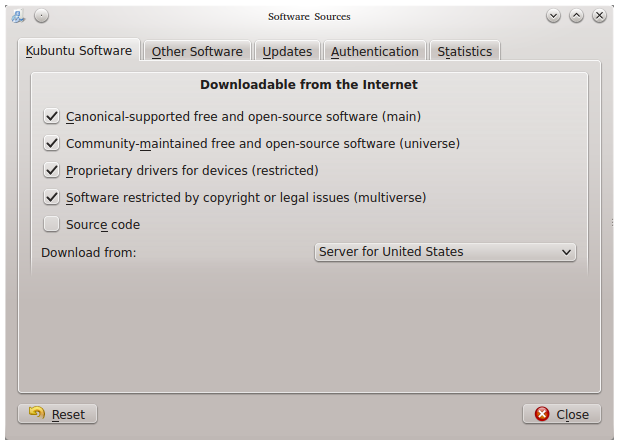Go to the Authentication tab
The height and width of the screenshot is (445, 619).
pyautogui.click(x=374, y=52)
